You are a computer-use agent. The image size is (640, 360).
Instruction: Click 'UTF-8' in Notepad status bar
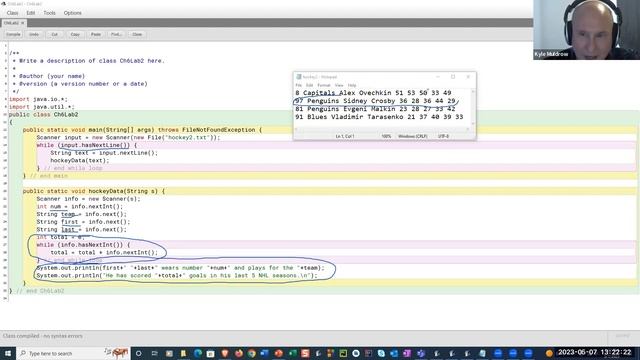pos(443,136)
